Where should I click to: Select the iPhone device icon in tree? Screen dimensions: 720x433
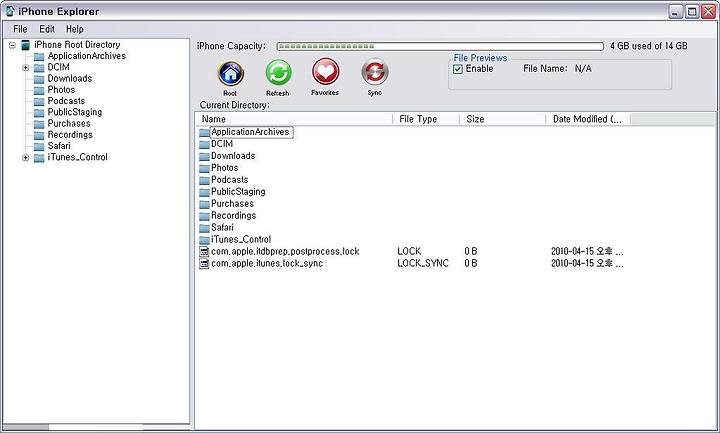pos(26,45)
